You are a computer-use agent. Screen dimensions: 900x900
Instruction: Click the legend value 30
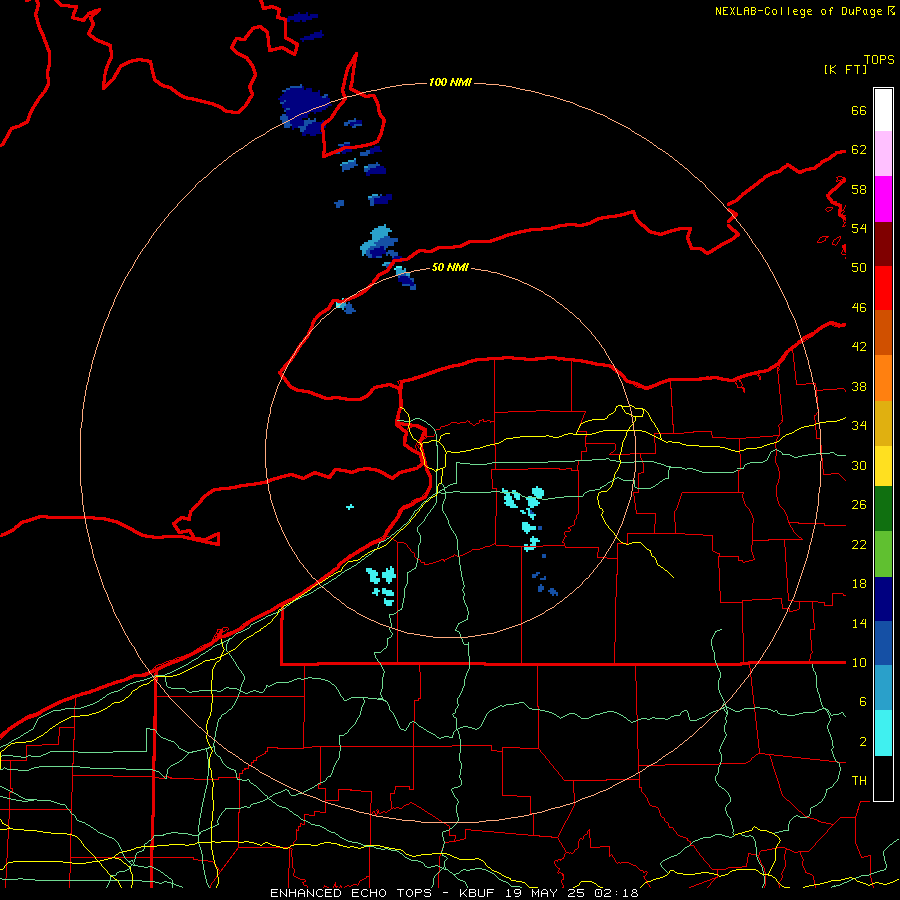coord(859,465)
